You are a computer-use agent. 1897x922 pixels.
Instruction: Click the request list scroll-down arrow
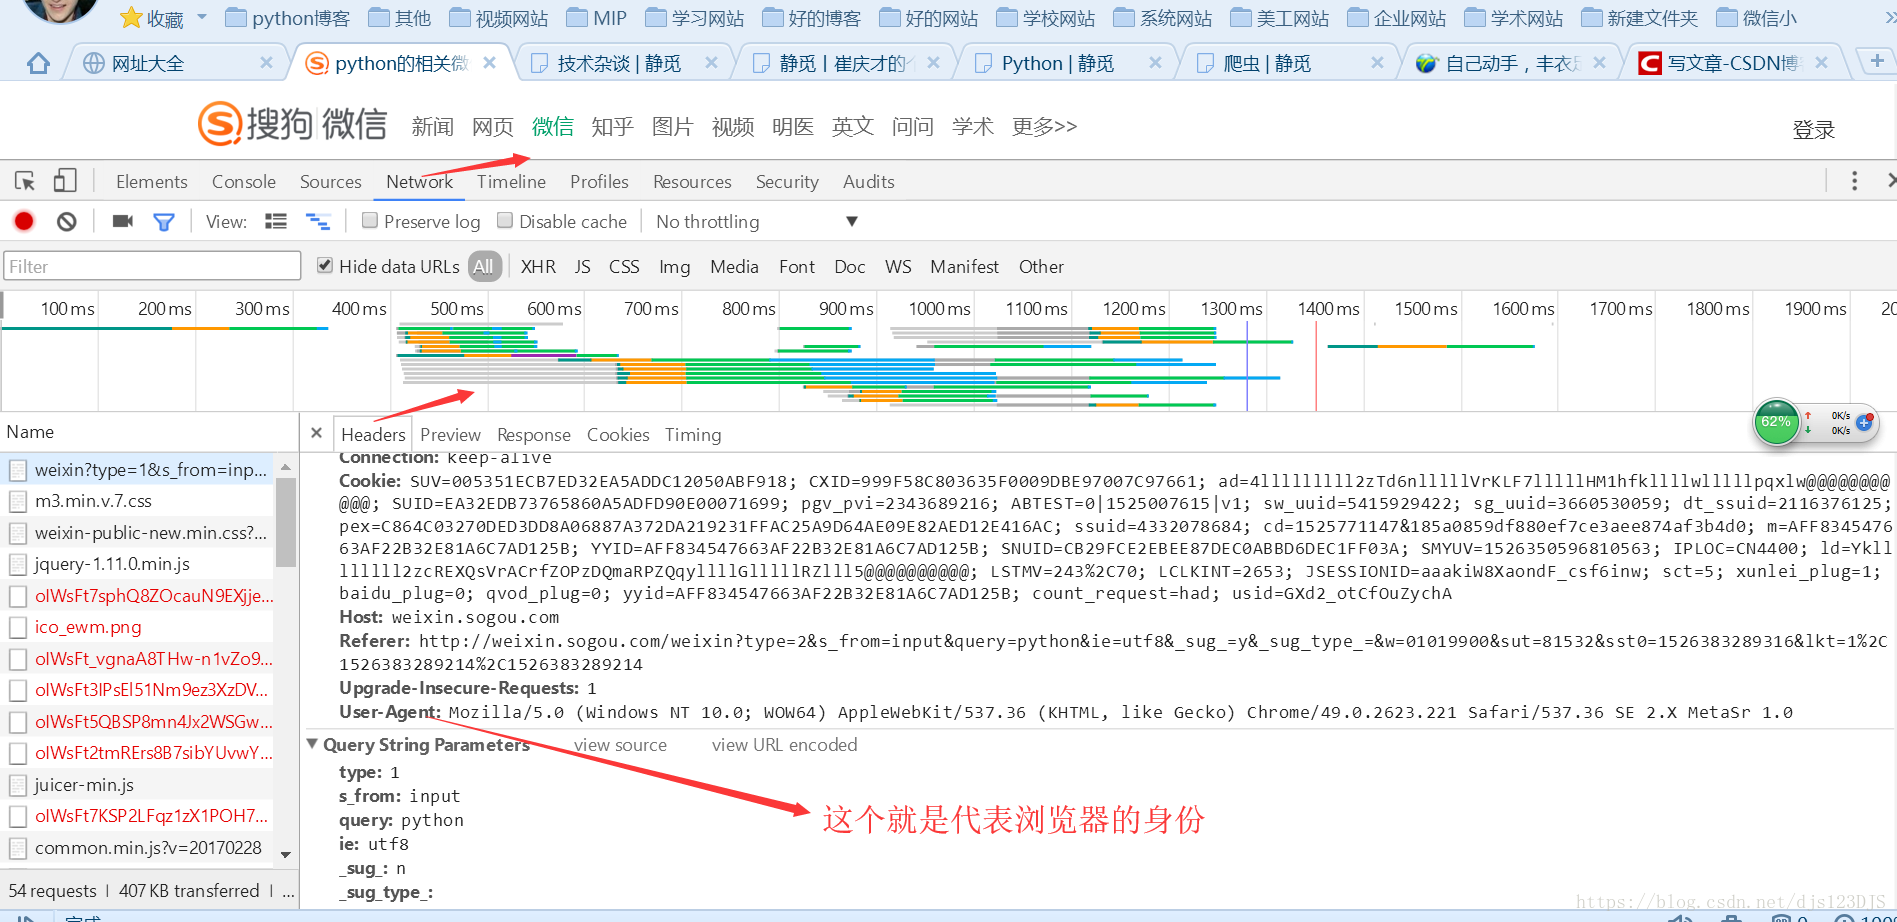coord(286,855)
